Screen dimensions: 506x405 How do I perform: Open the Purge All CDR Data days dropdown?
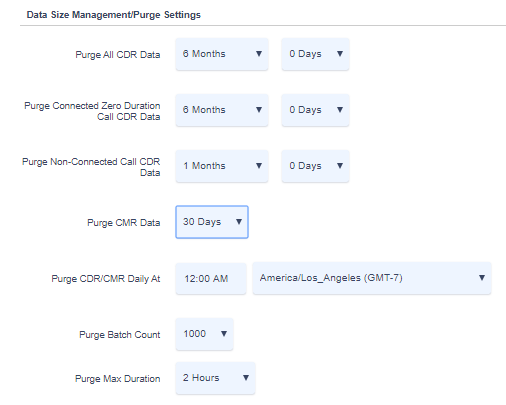coord(315,54)
